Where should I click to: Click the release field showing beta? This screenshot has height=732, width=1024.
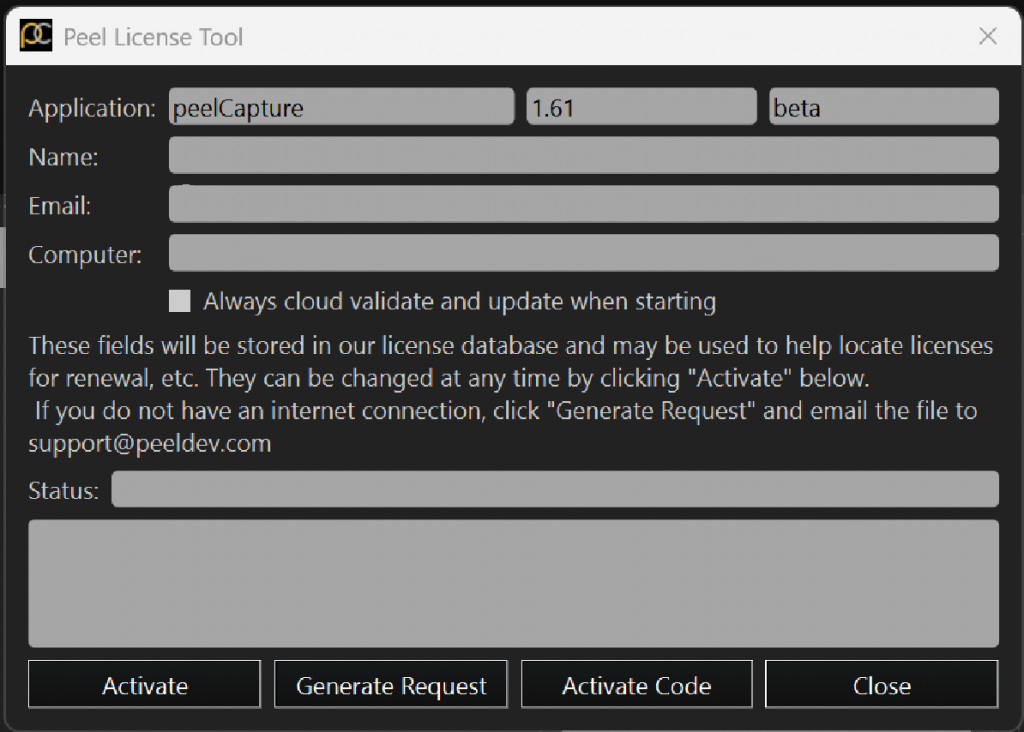tap(884, 106)
